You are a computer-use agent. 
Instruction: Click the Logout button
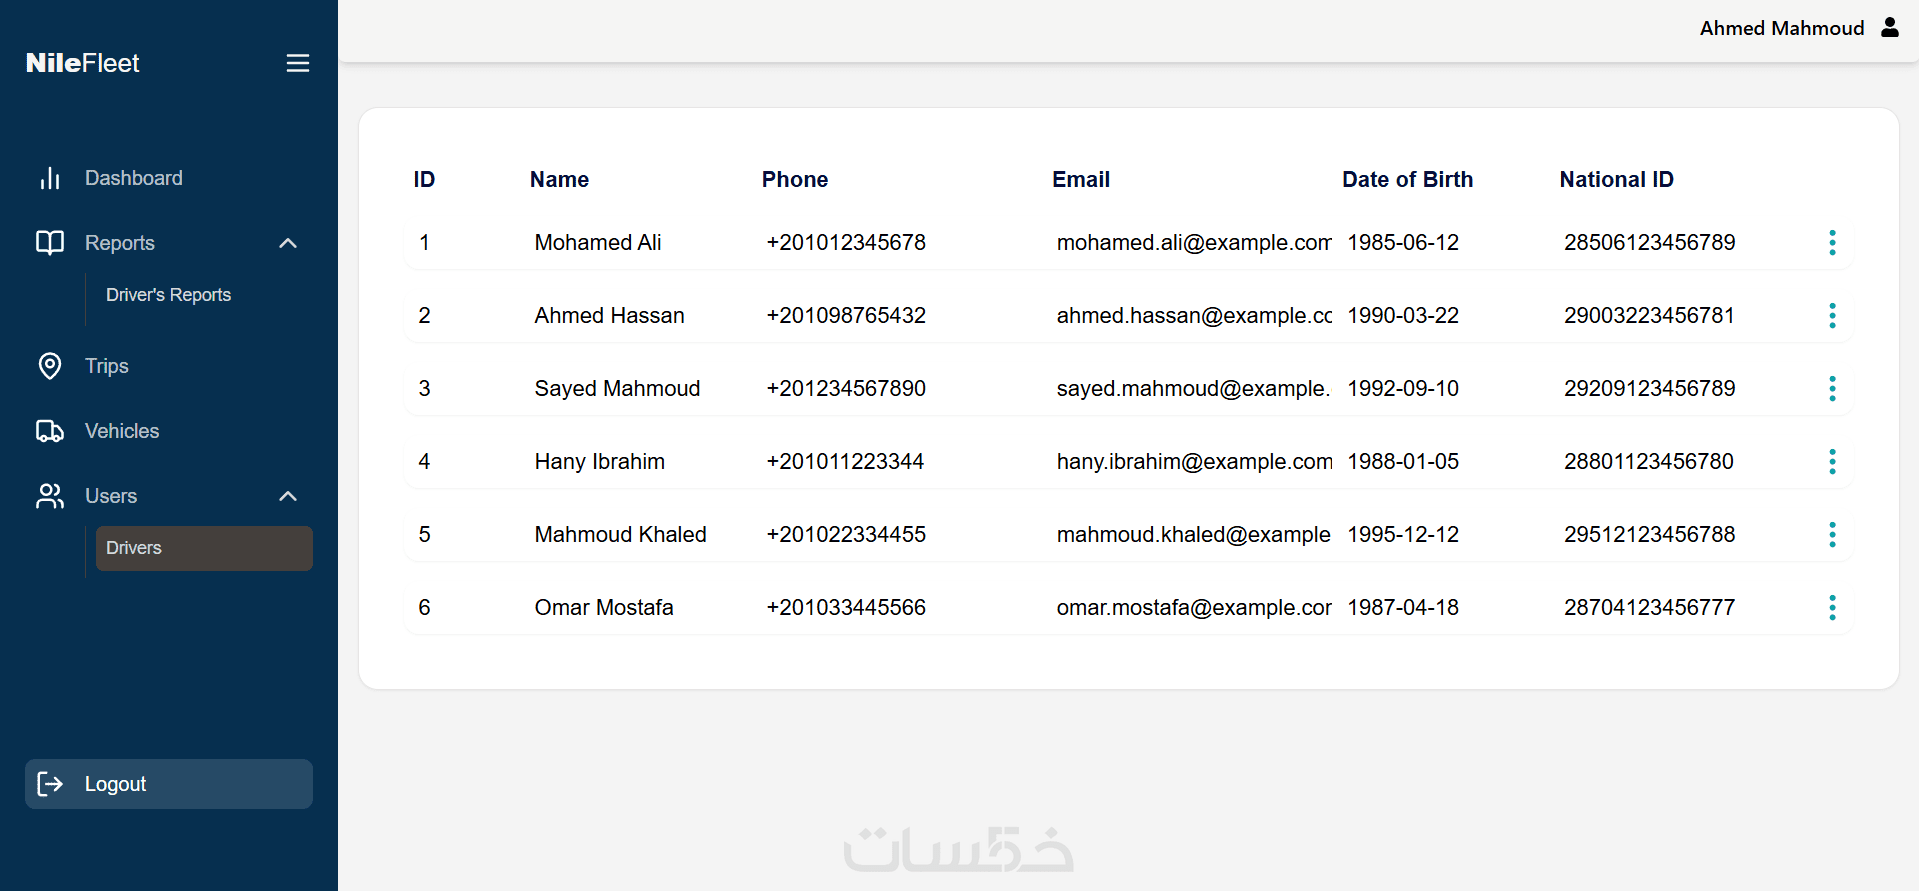(168, 784)
